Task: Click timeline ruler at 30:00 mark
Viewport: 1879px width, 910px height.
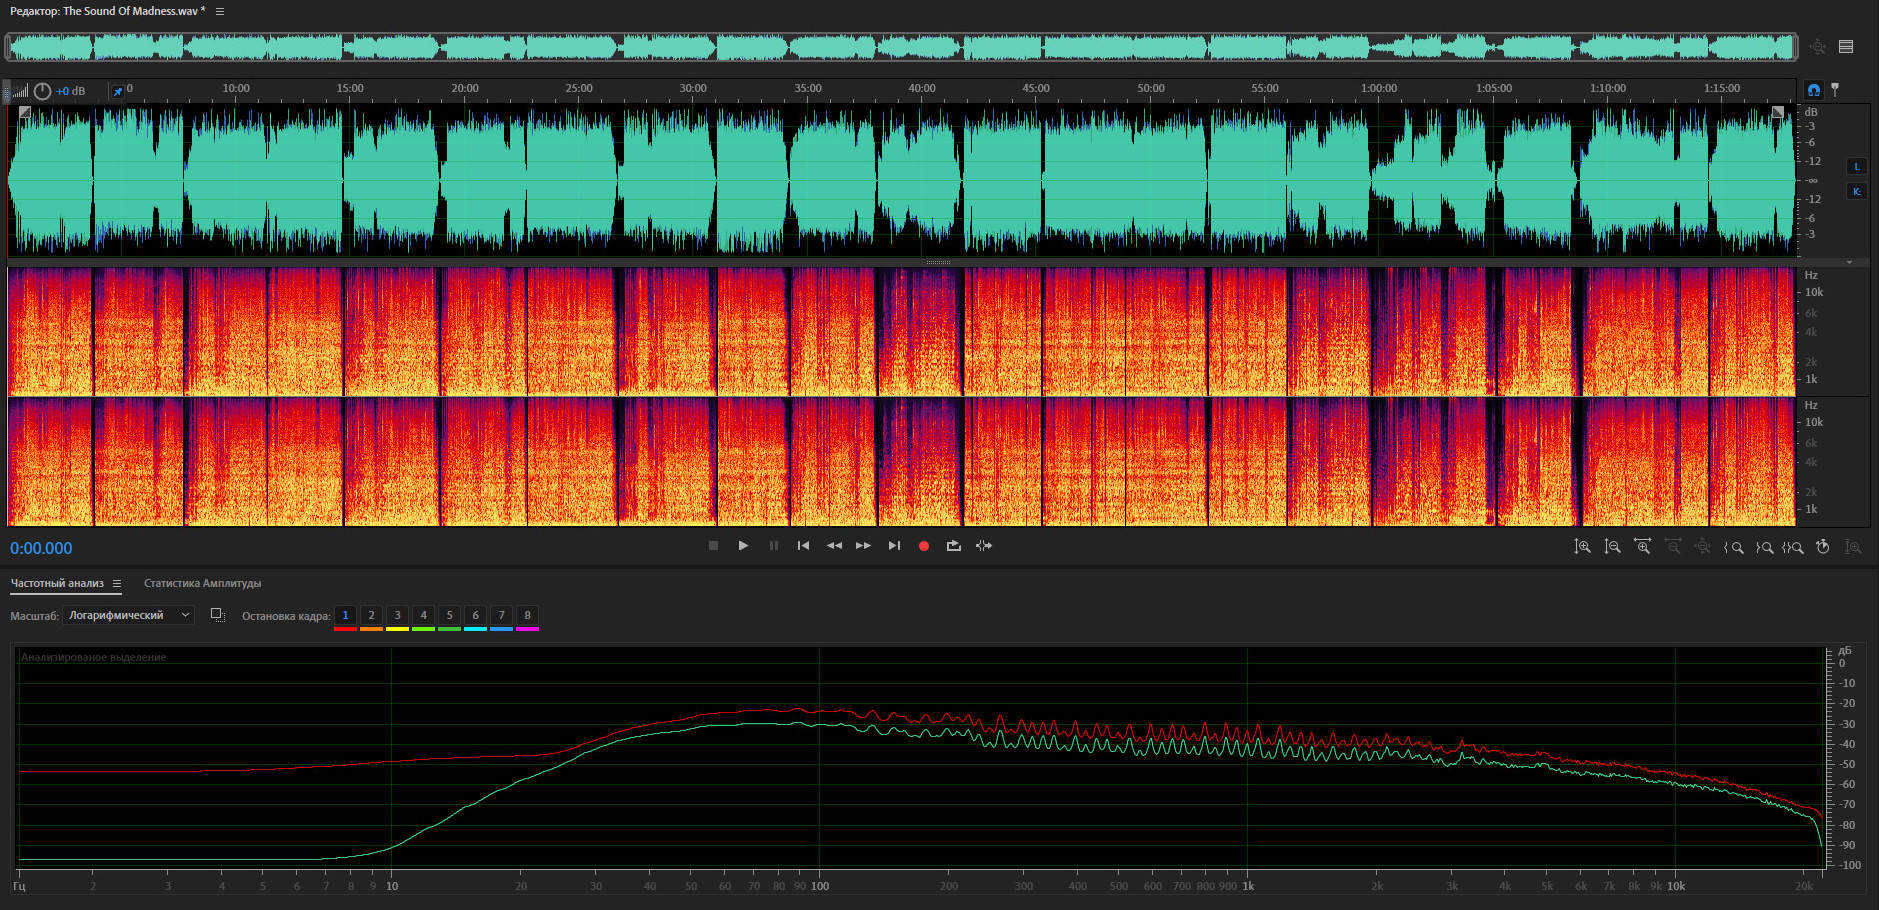Action: pyautogui.click(x=693, y=90)
